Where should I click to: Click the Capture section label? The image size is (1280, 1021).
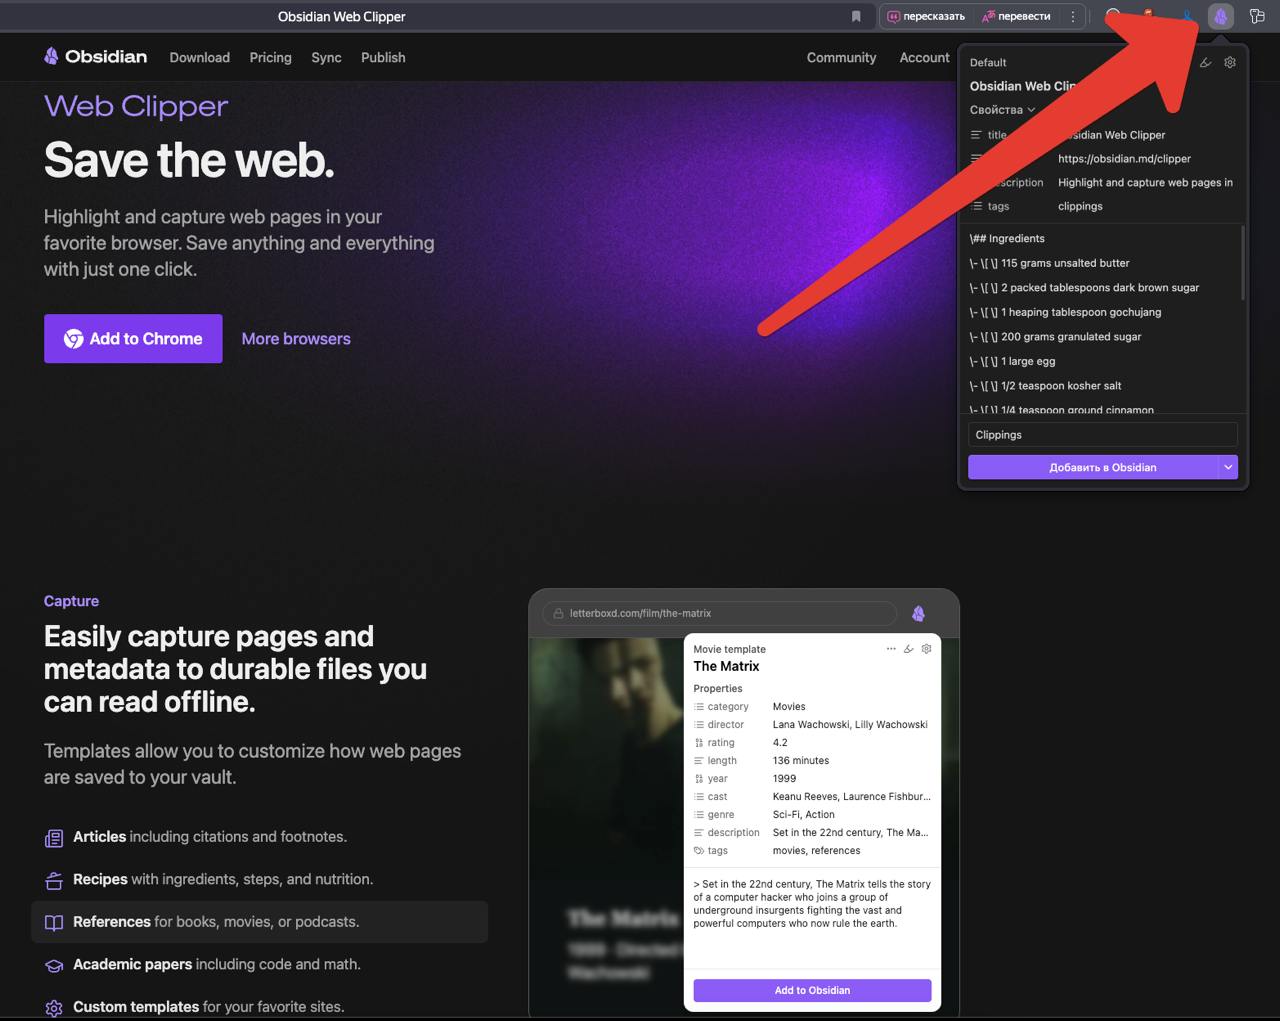pyautogui.click(x=71, y=601)
